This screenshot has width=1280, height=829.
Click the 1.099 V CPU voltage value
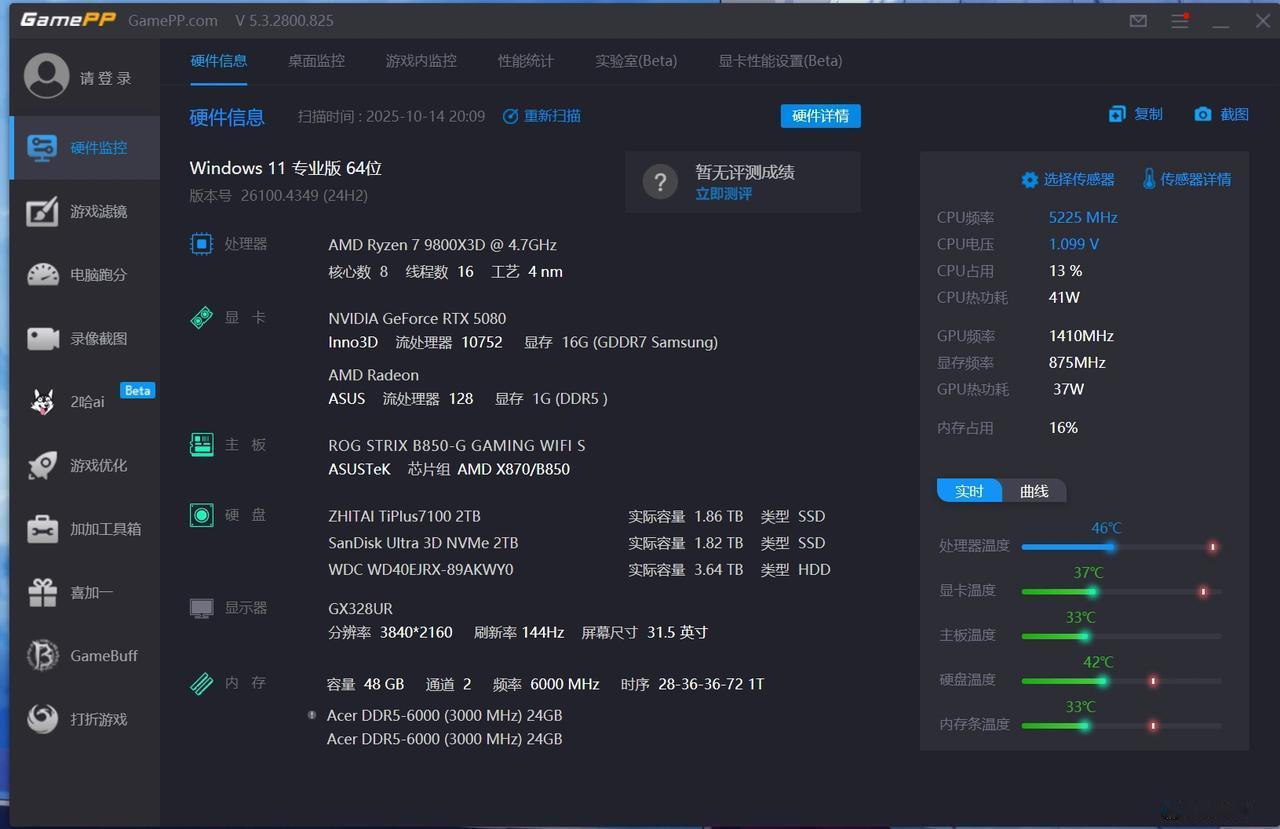point(1074,244)
